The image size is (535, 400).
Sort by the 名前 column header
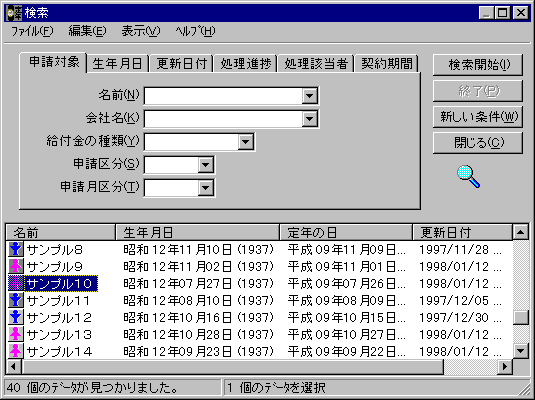point(61,233)
